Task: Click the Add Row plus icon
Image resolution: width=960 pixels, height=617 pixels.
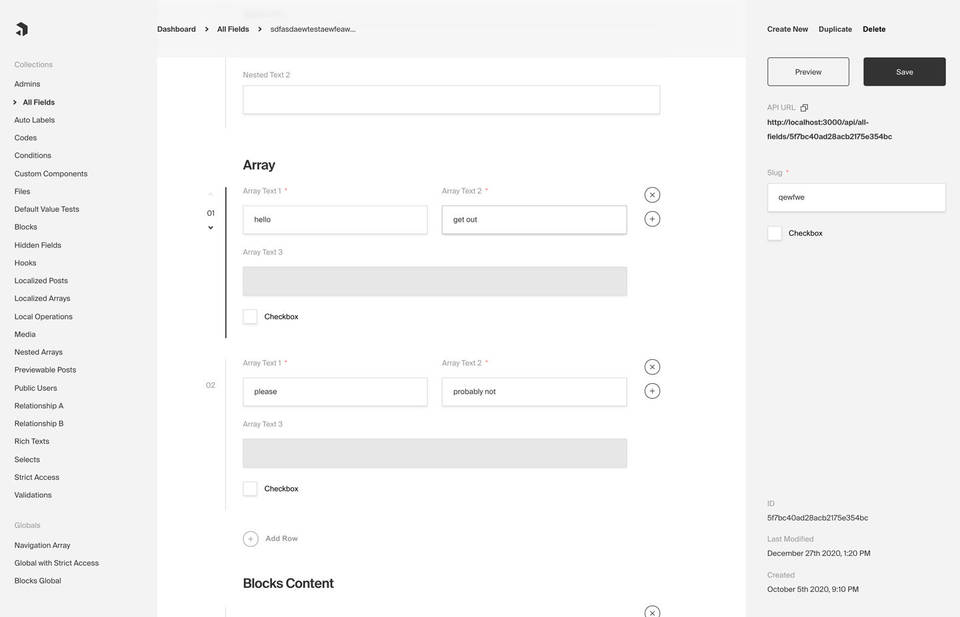Action: click(x=250, y=539)
